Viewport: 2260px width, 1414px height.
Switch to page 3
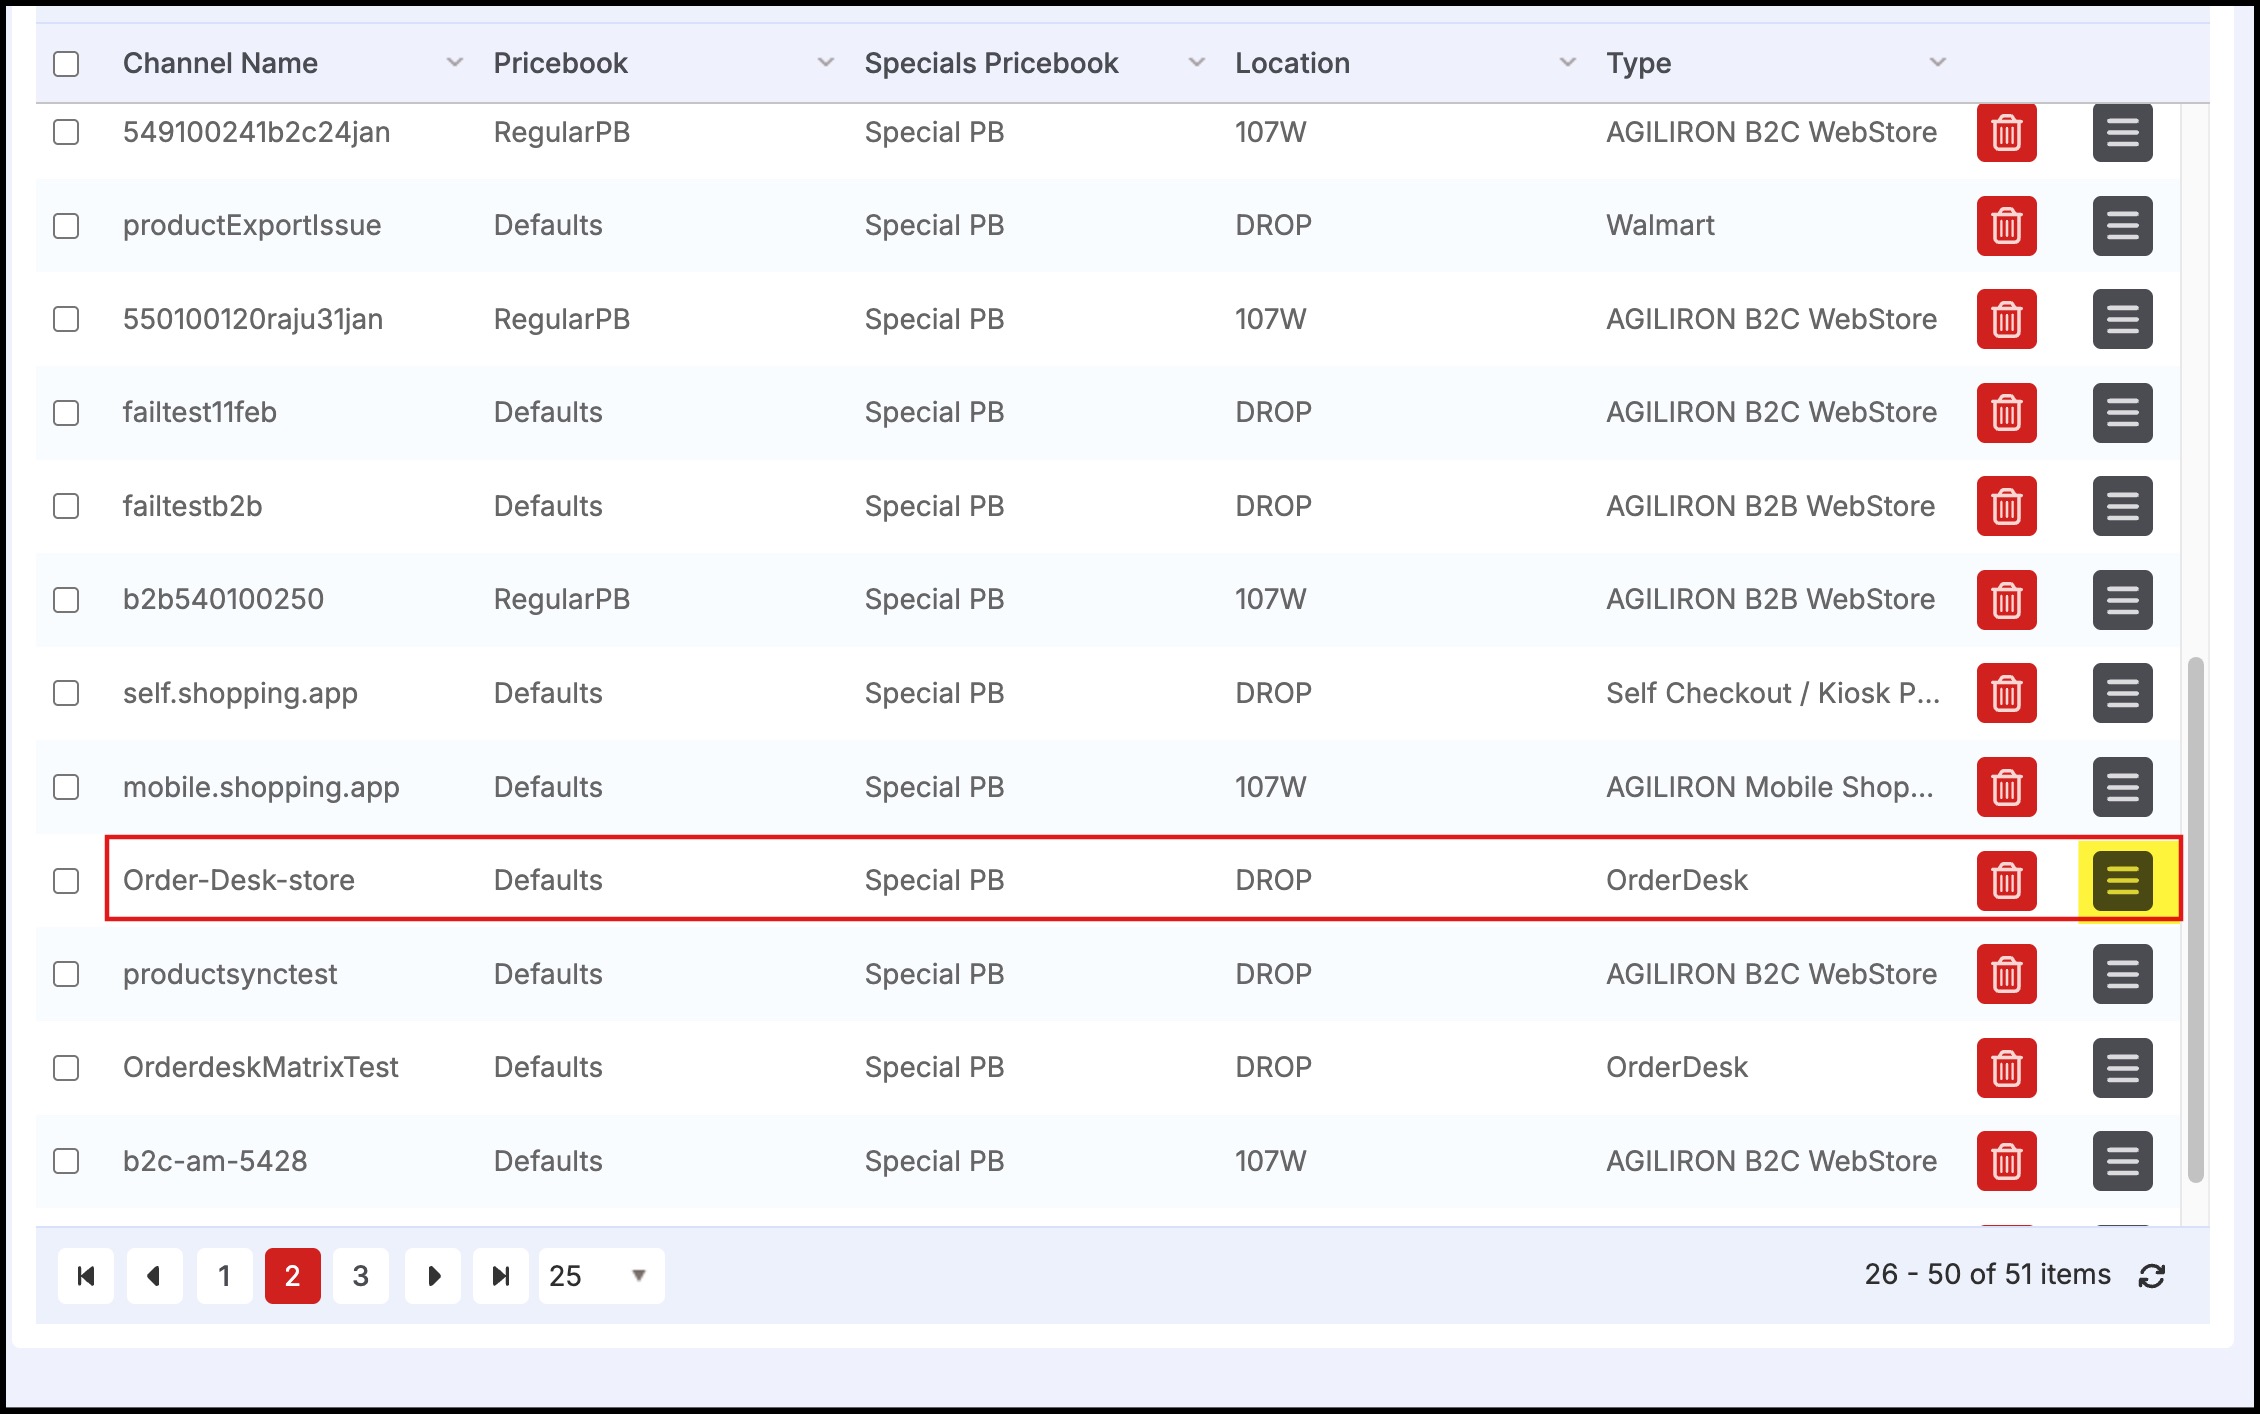(361, 1276)
